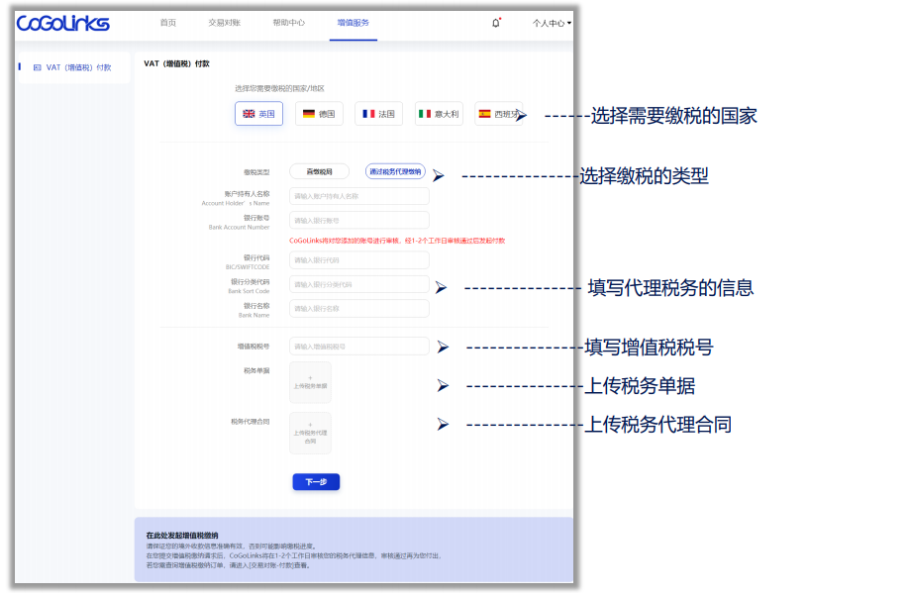Click the upload icon for 税务代理合同
The height and width of the screenshot is (593, 903).
[x=310, y=433]
